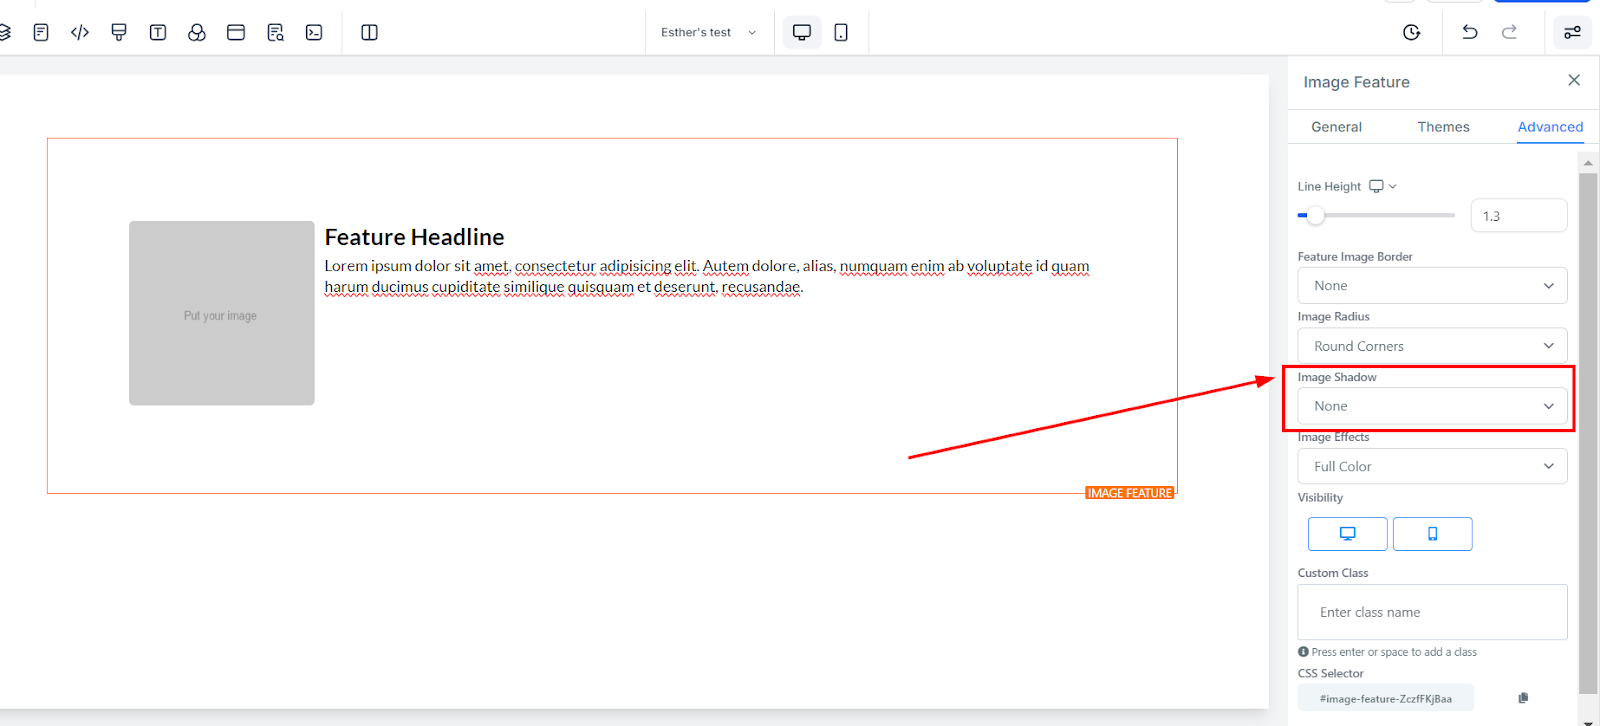This screenshot has height=726, width=1600.
Task: Open the Image Radius dropdown
Action: click(1432, 346)
